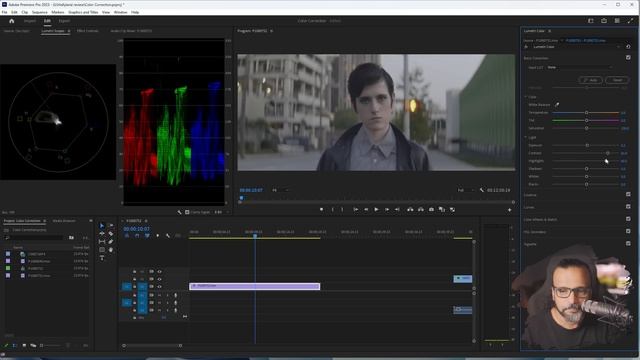This screenshot has height=360, width=640.
Task: Open the Program monitor button editor plus
Action: tap(509, 210)
